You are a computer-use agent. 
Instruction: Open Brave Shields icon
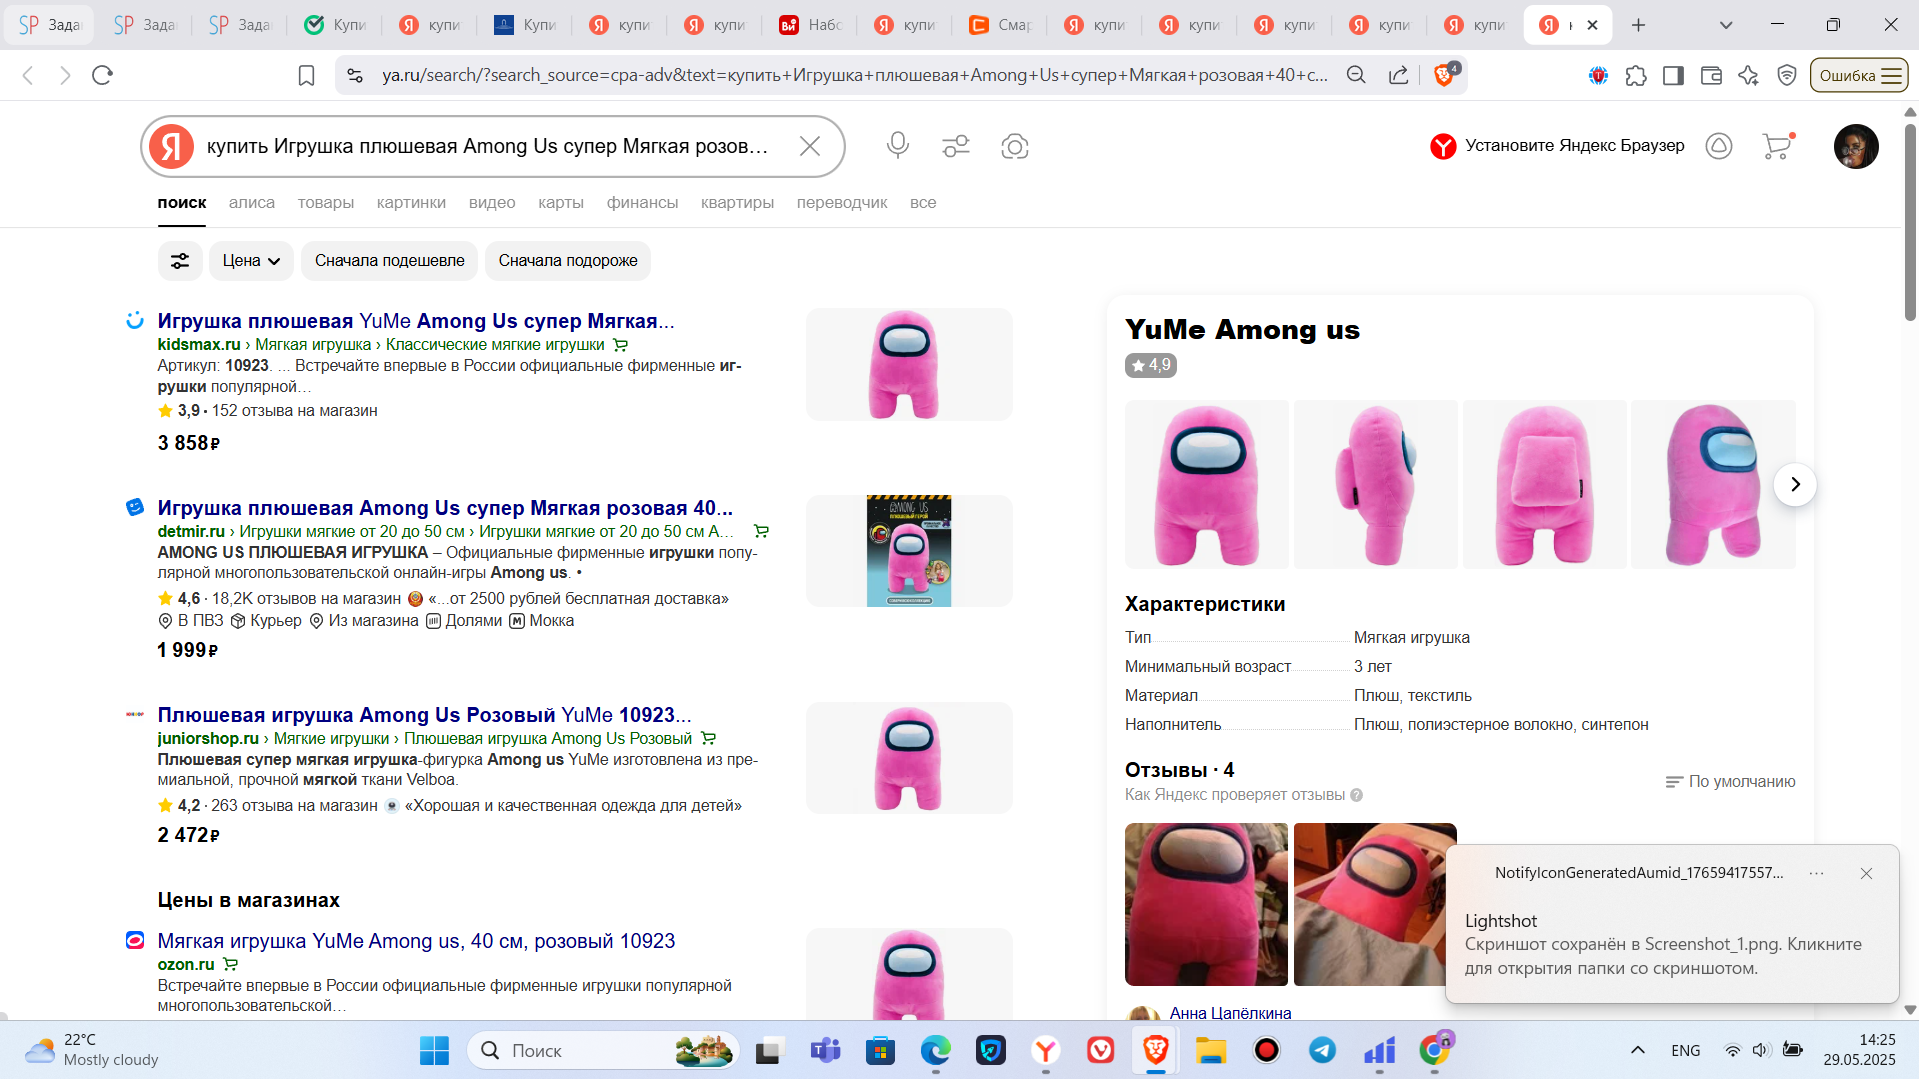[x=1445, y=74]
